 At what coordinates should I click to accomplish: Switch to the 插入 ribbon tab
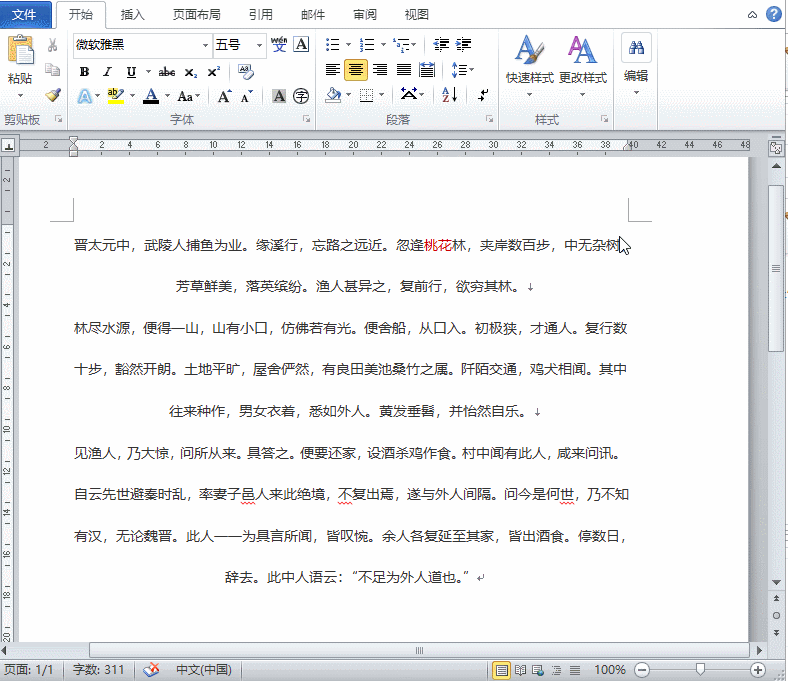(132, 15)
